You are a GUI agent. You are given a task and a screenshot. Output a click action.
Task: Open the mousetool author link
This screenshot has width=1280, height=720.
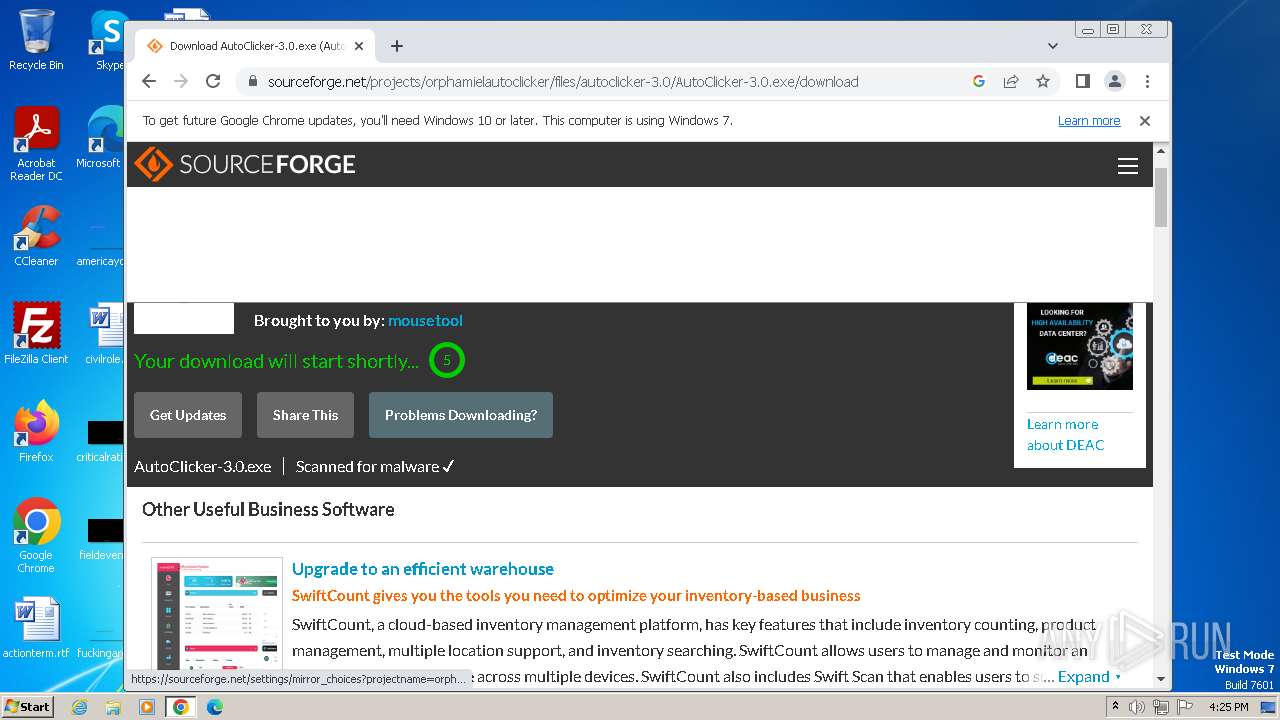425,321
